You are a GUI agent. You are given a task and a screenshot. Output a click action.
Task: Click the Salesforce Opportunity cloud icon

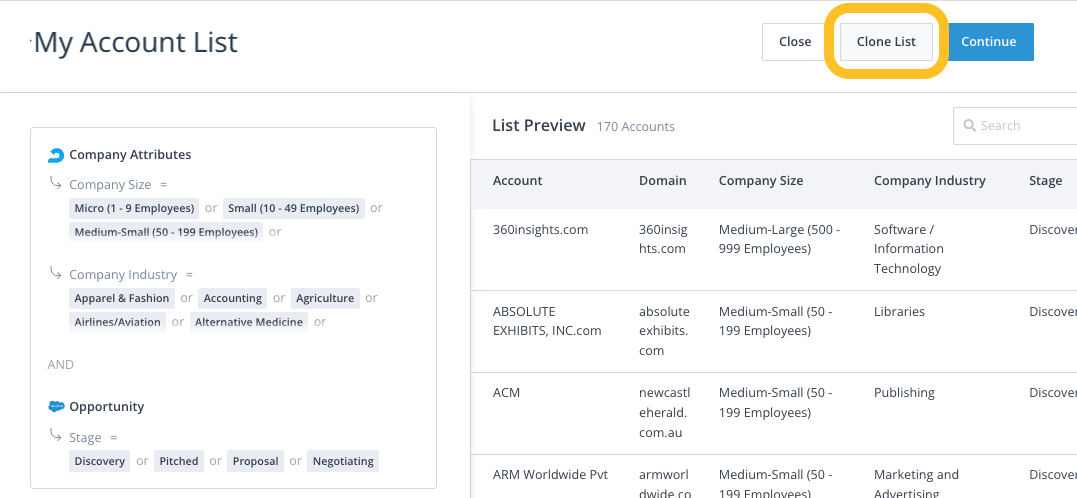pos(56,407)
